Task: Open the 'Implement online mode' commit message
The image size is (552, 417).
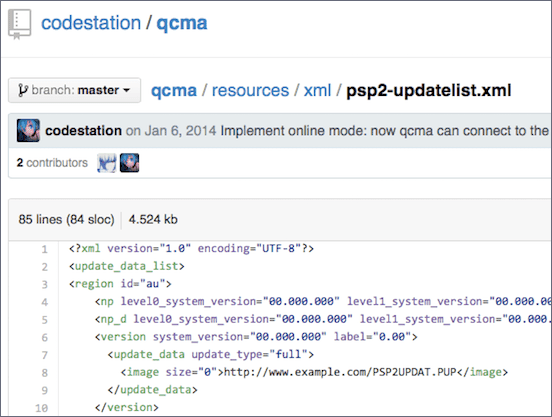Action: 384,131
